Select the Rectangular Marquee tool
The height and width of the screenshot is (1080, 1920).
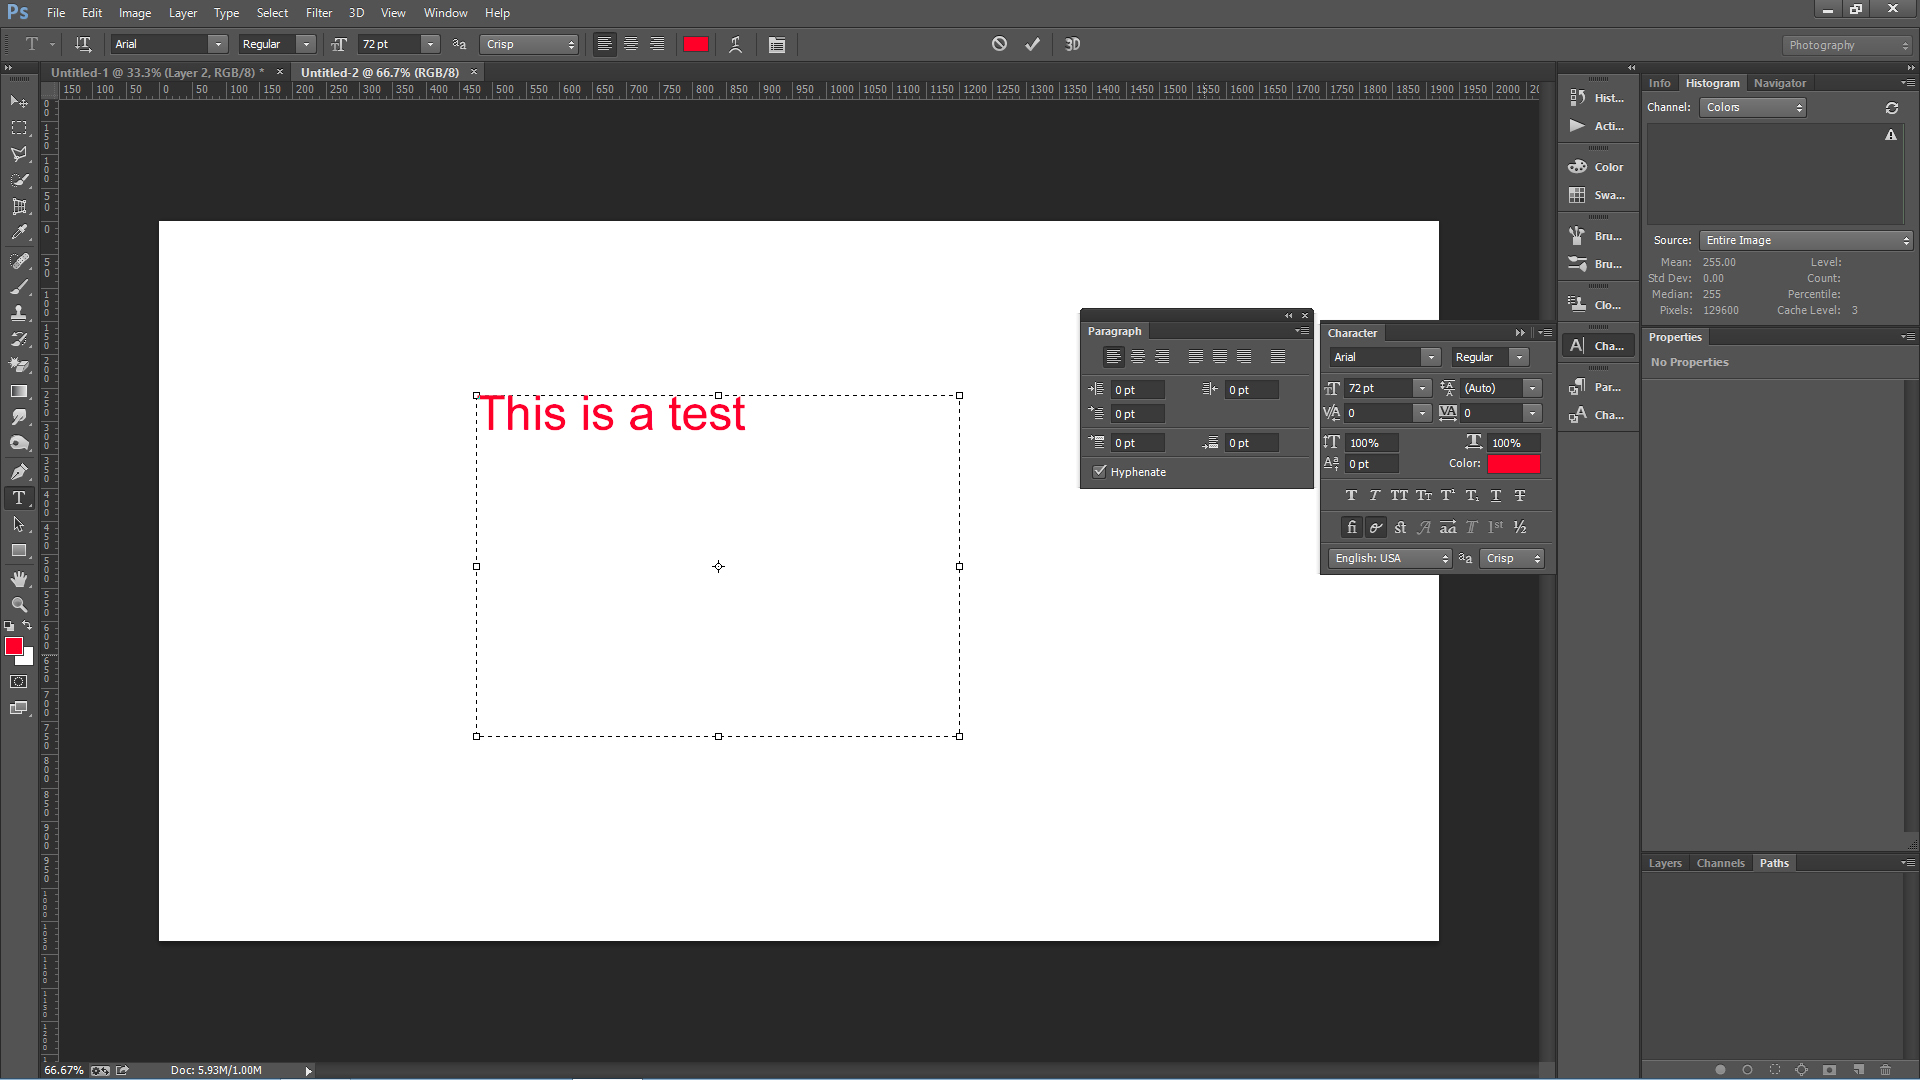tap(19, 128)
